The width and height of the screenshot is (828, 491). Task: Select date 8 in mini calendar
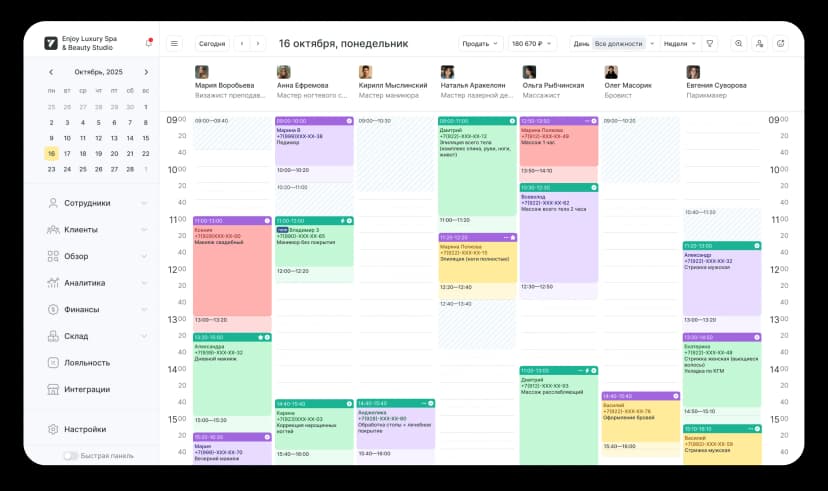pos(146,122)
